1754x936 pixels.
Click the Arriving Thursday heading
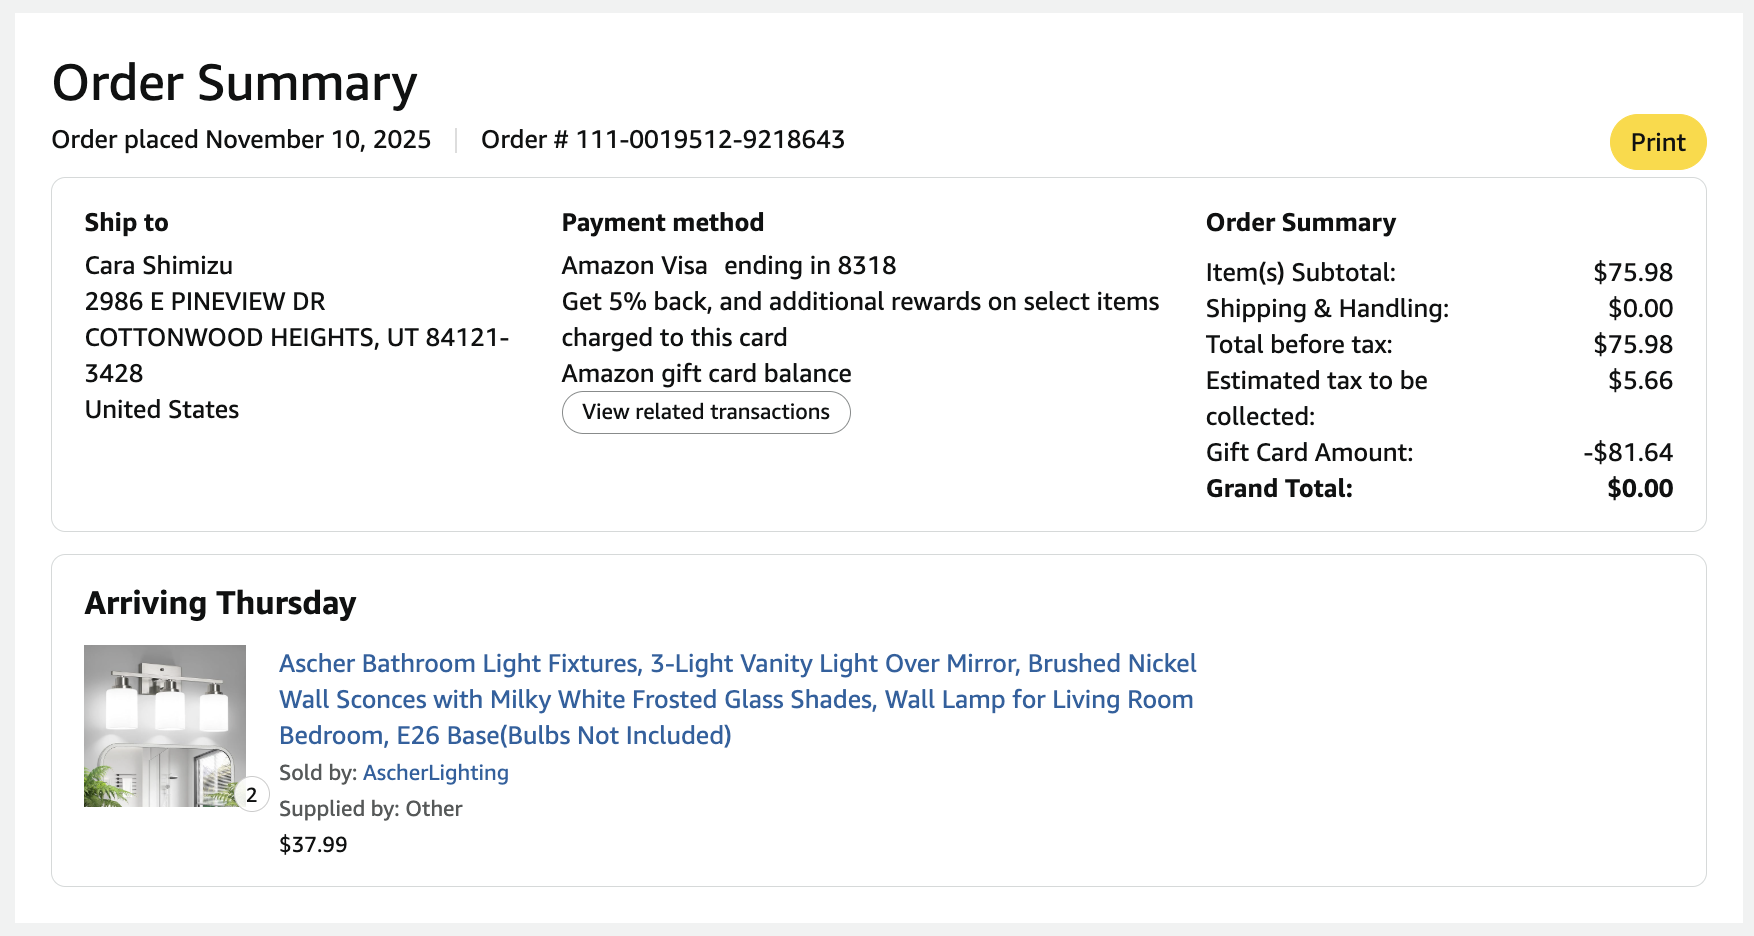[220, 603]
